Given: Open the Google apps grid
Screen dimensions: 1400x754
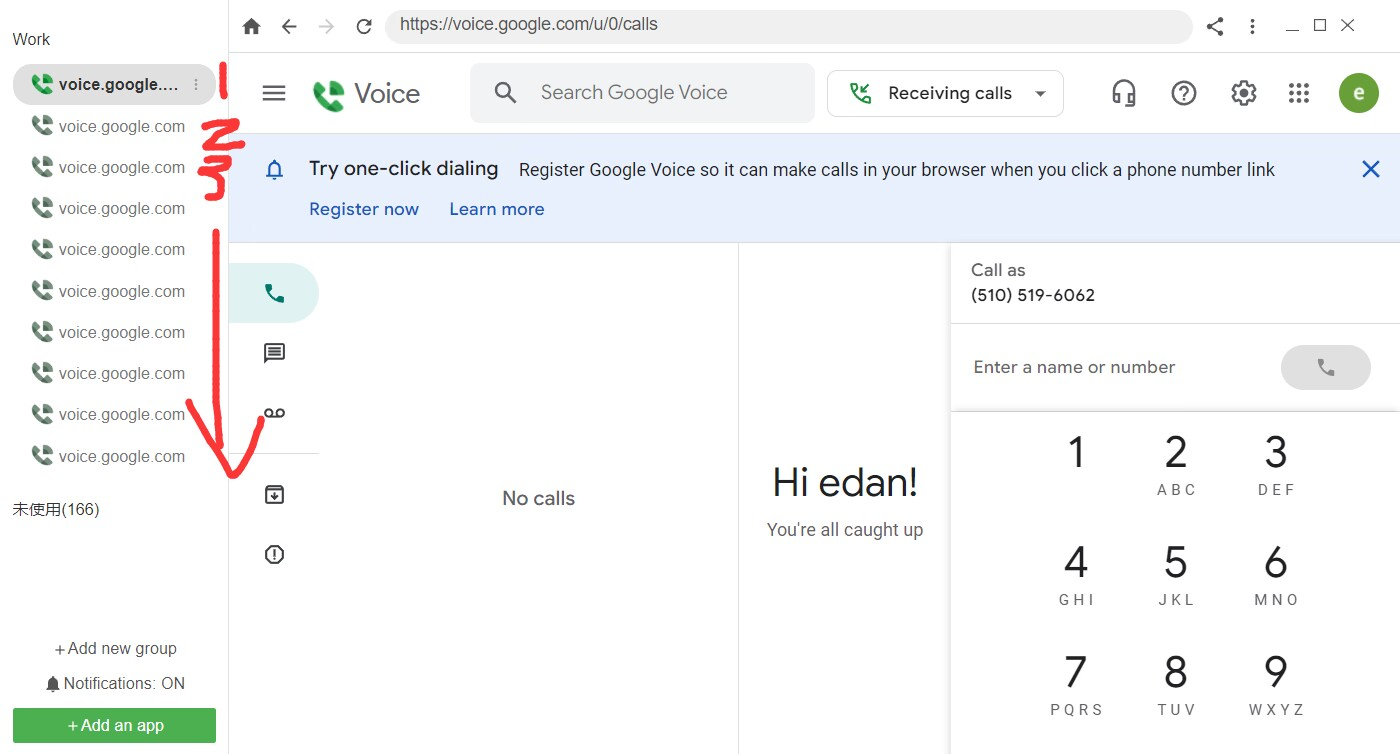Looking at the screenshot, I should 1299,93.
